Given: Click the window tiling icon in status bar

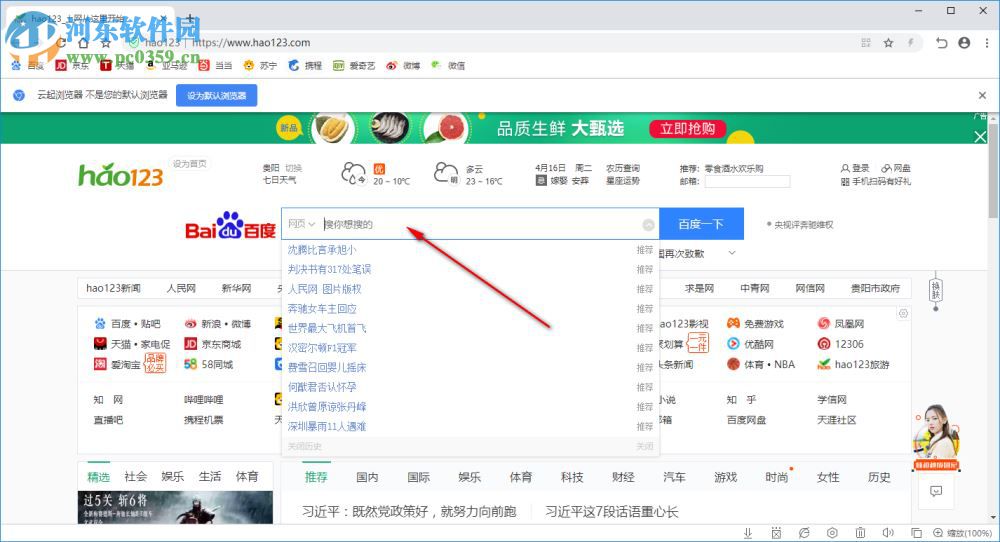Looking at the screenshot, I should click(x=916, y=532).
